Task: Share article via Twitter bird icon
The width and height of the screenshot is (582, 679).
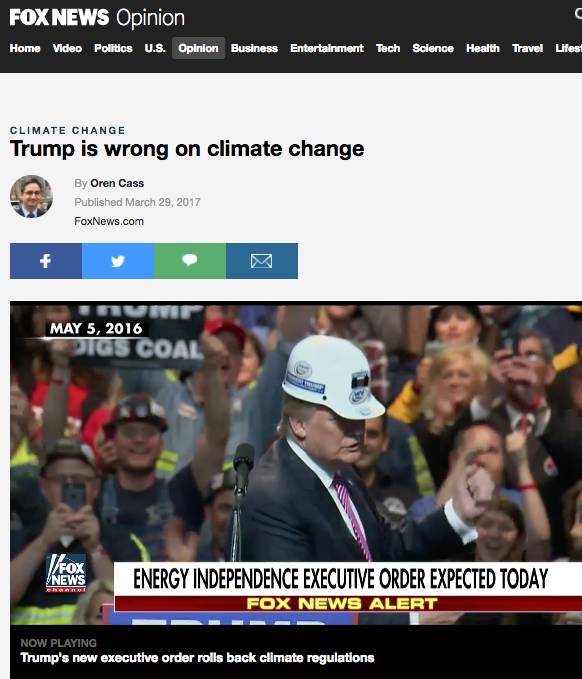Action: coord(118,261)
